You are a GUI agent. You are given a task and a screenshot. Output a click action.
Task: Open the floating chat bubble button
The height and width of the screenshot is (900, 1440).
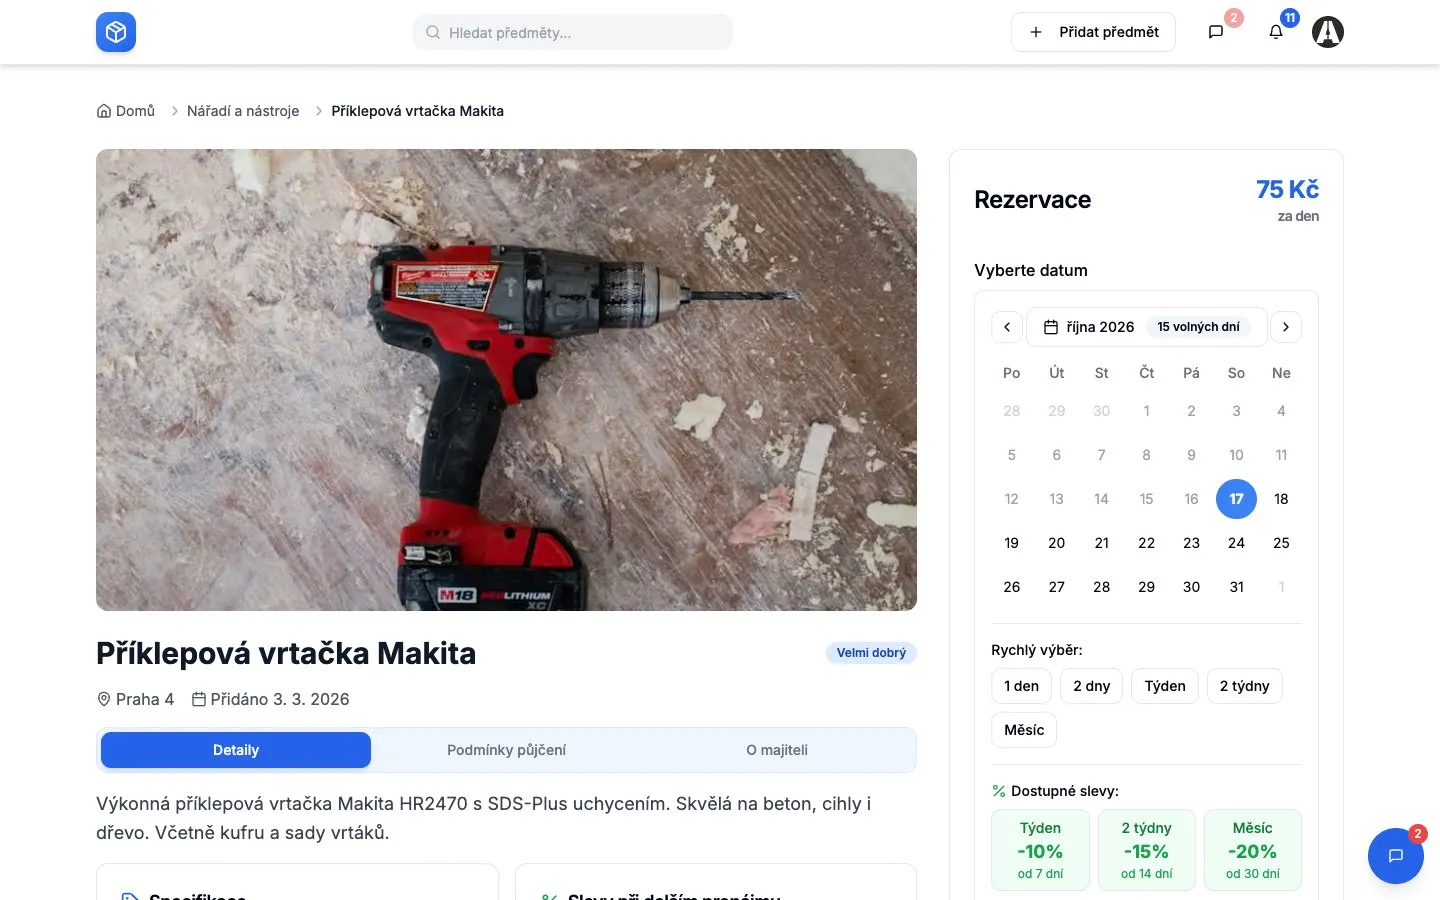coord(1396,856)
